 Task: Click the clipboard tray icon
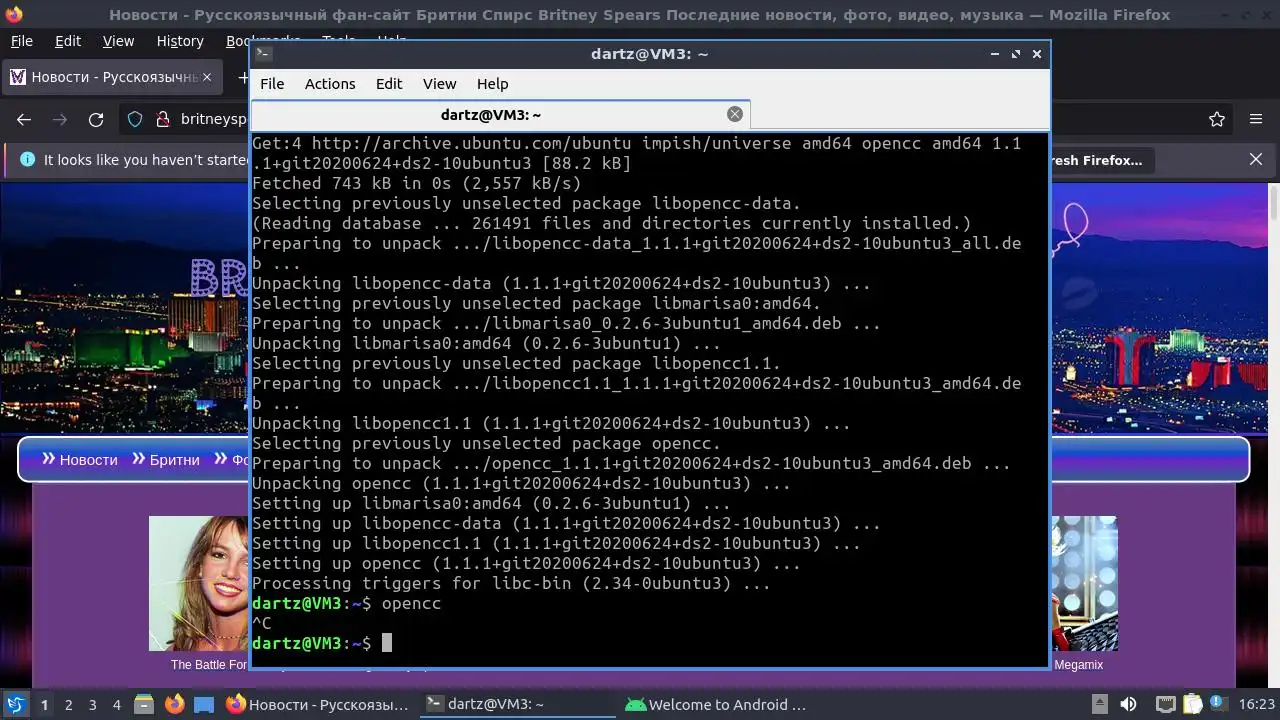pos(1192,704)
